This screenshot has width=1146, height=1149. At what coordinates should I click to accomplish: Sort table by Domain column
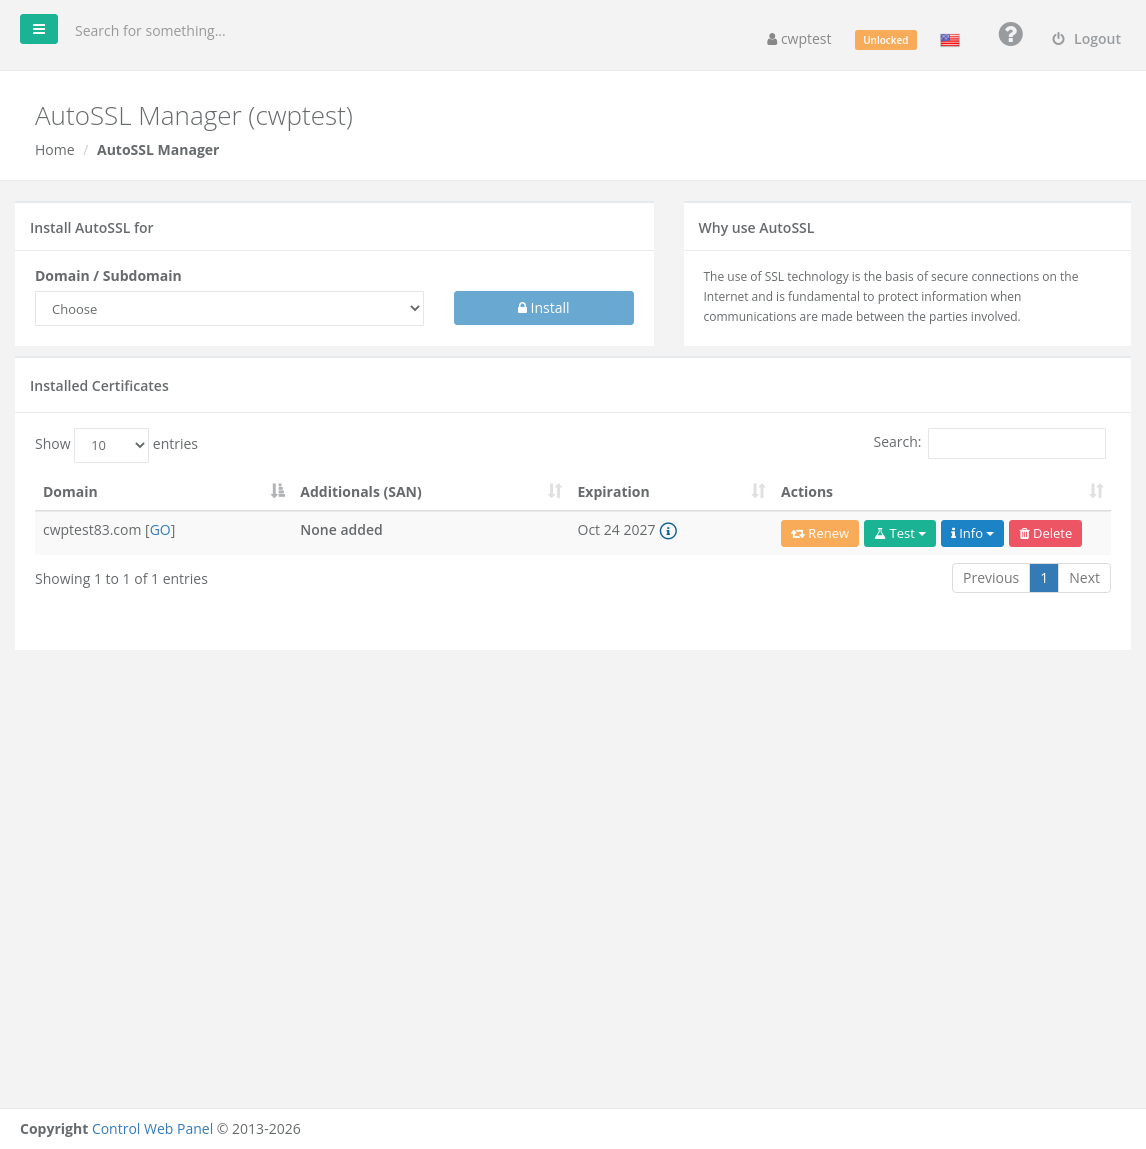click(163, 492)
